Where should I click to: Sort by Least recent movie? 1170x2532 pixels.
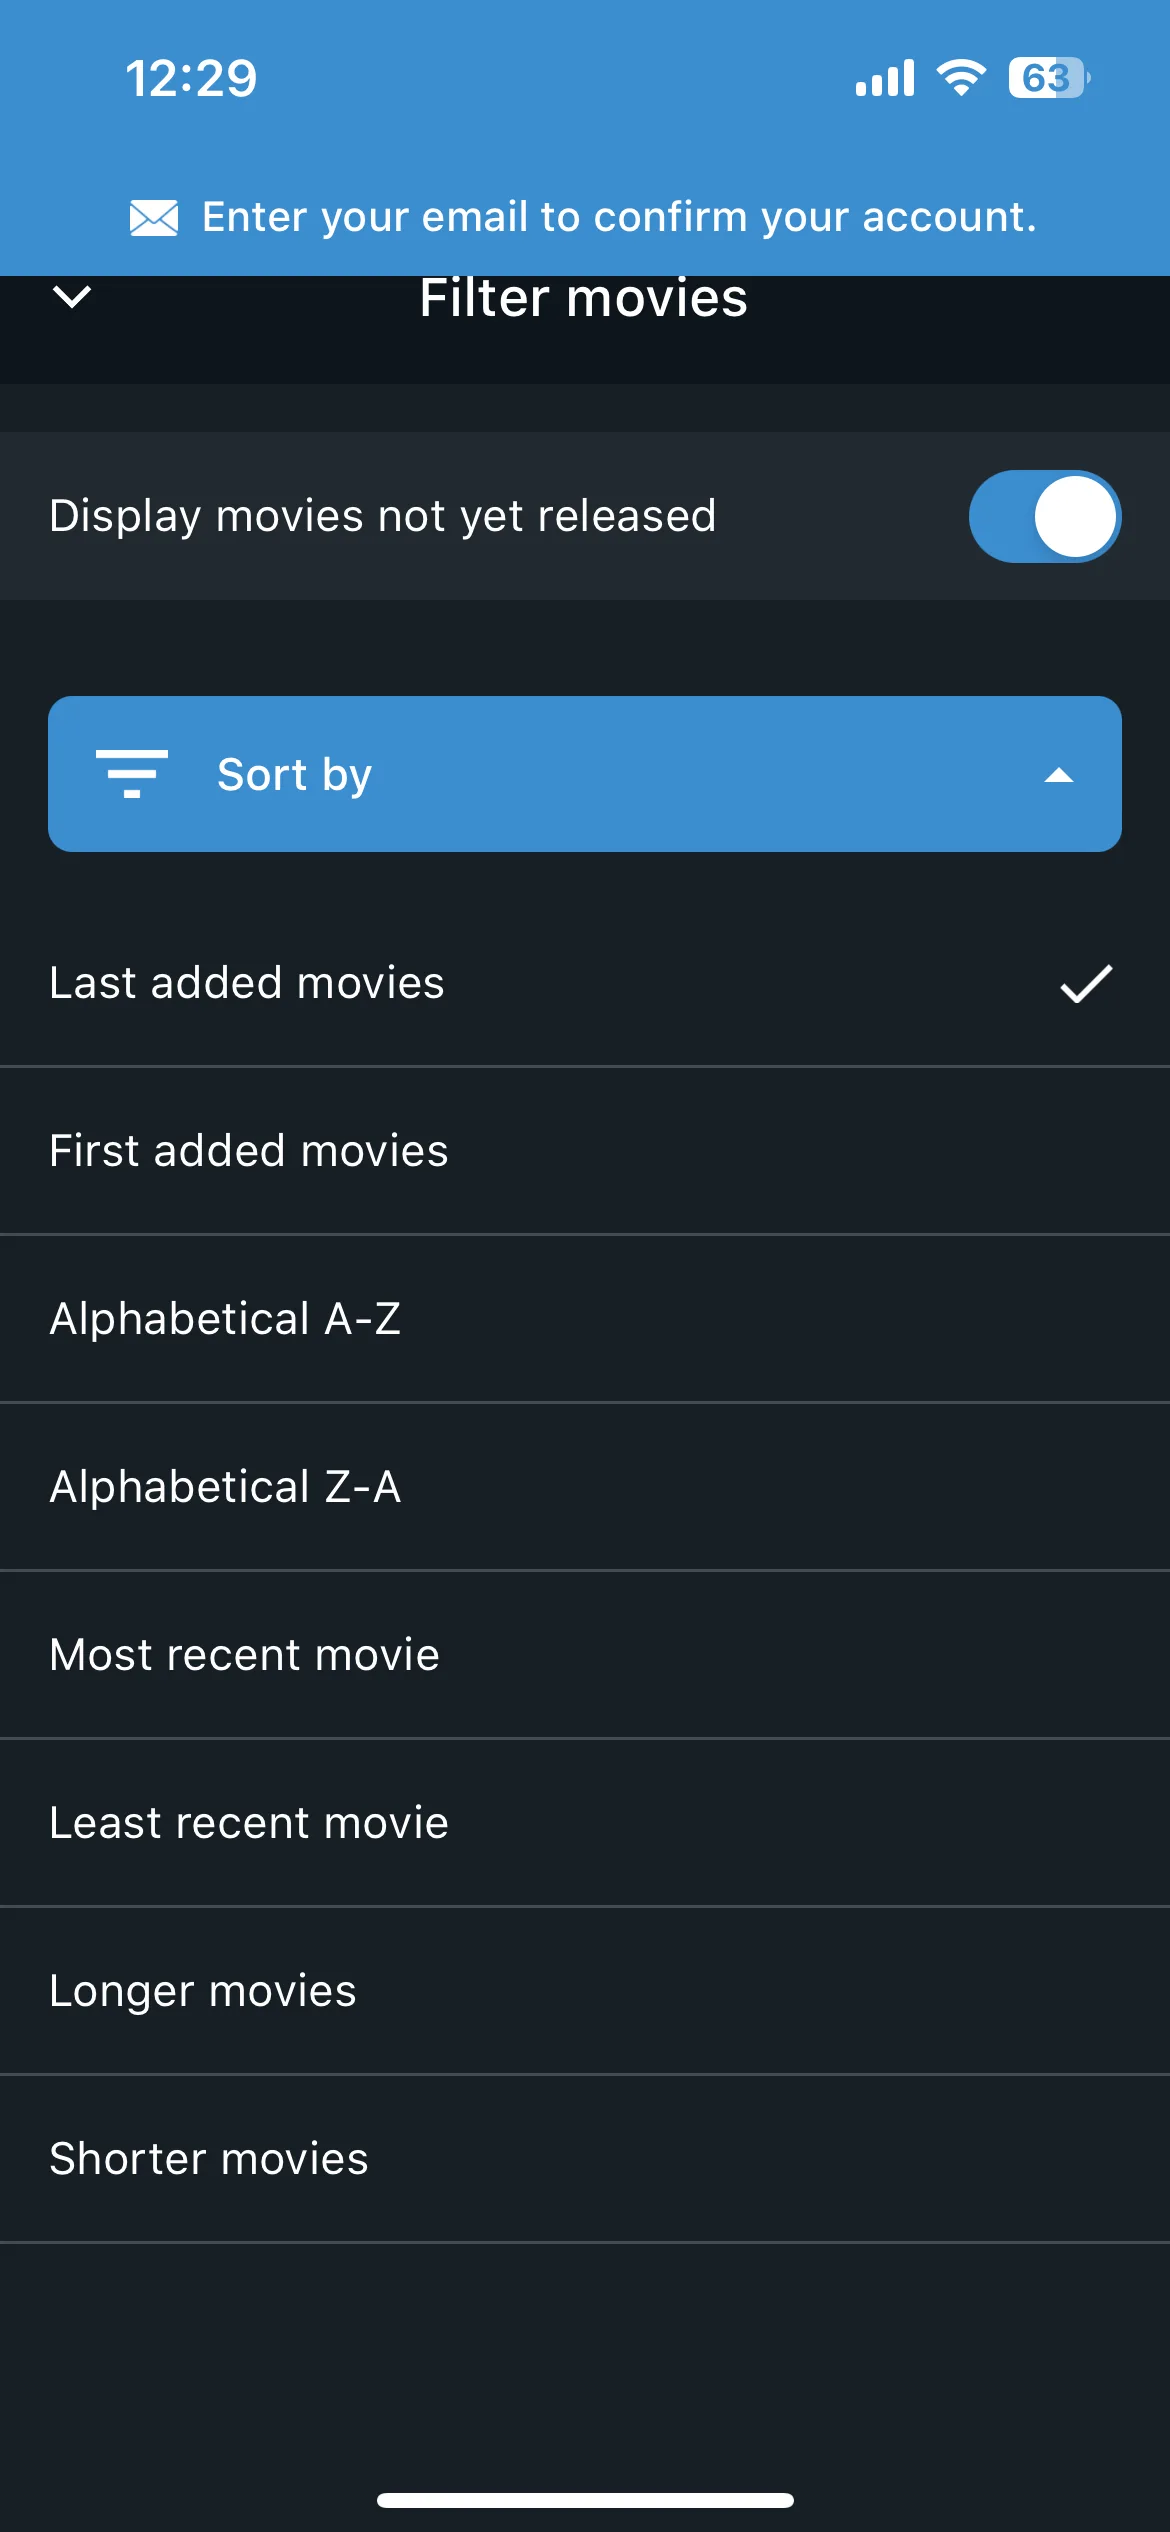585,1823
